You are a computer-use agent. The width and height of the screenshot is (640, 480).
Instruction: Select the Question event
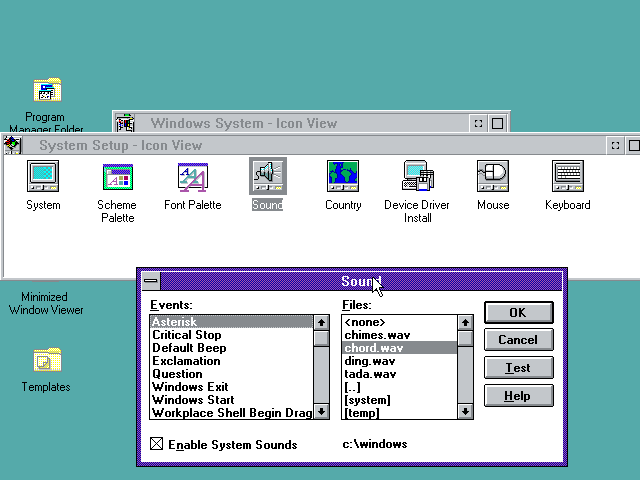231,374
